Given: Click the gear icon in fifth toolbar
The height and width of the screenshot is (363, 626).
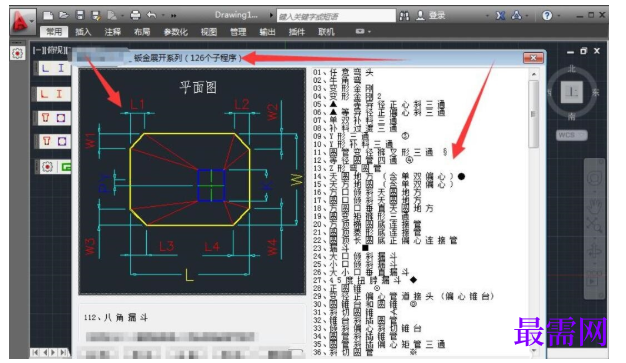Looking at the screenshot, I should [48, 167].
